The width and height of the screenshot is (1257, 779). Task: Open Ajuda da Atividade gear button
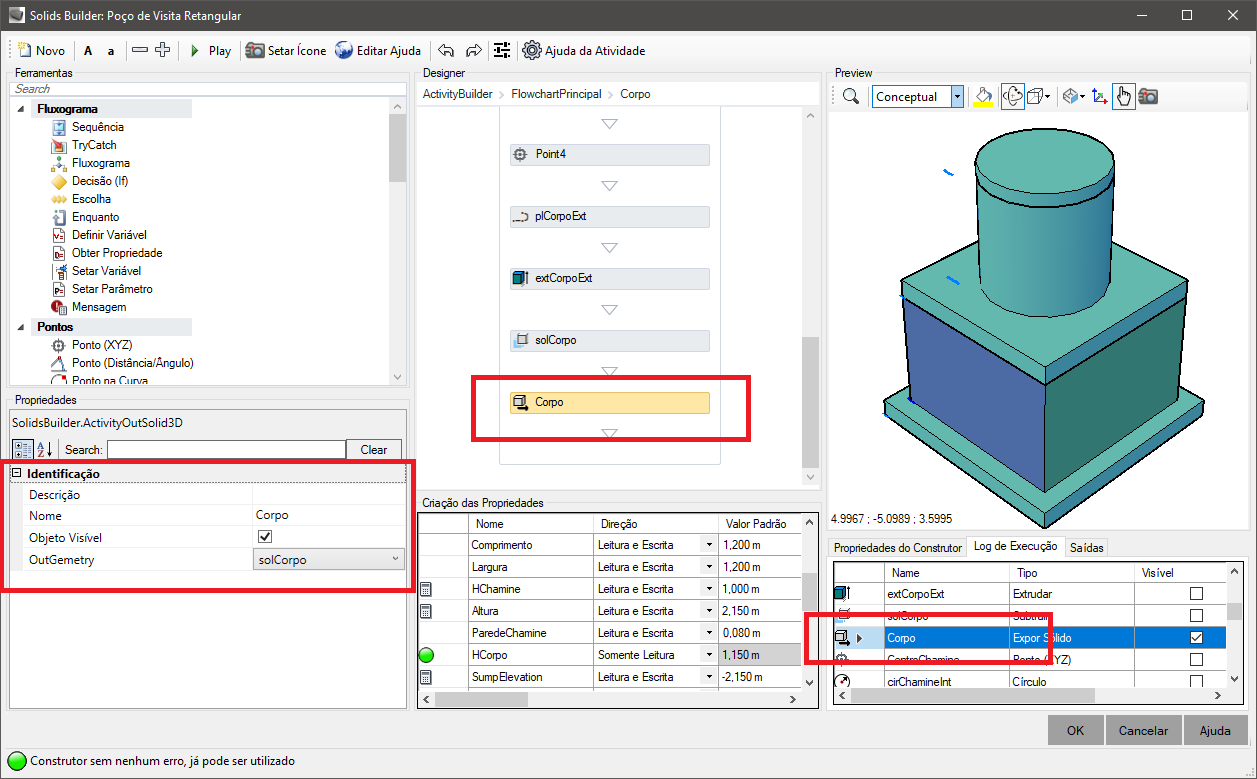(584, 50)
